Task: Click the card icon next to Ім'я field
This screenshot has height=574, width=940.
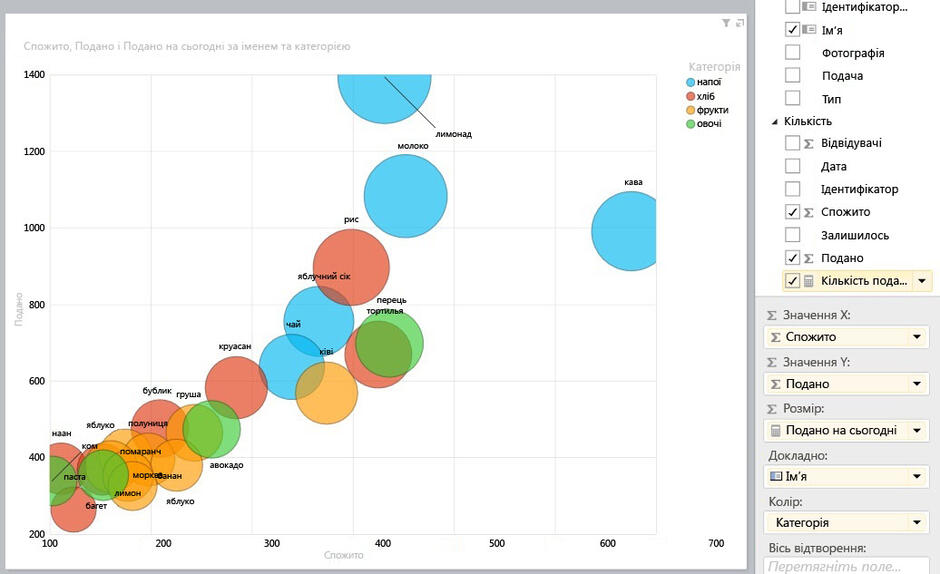Action: 809,29
